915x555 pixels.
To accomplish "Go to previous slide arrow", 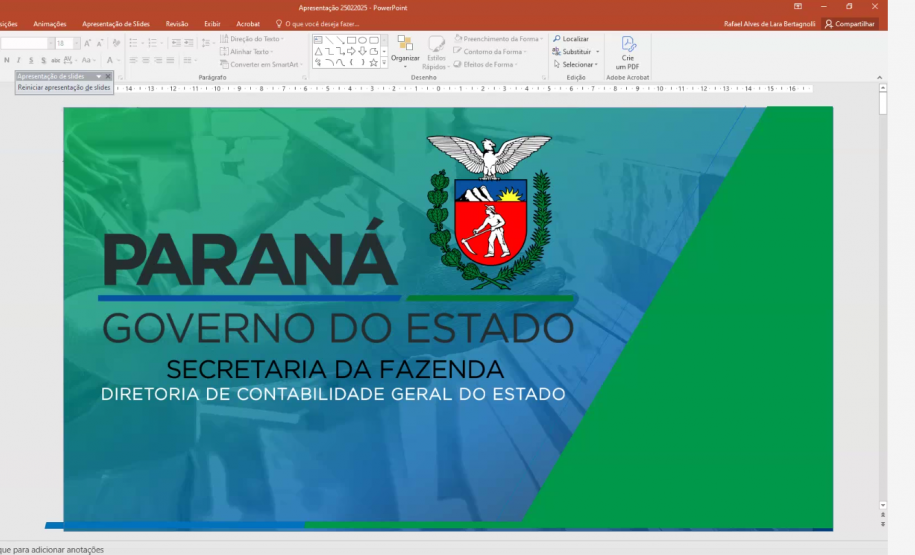I will (x=883, y=515).
